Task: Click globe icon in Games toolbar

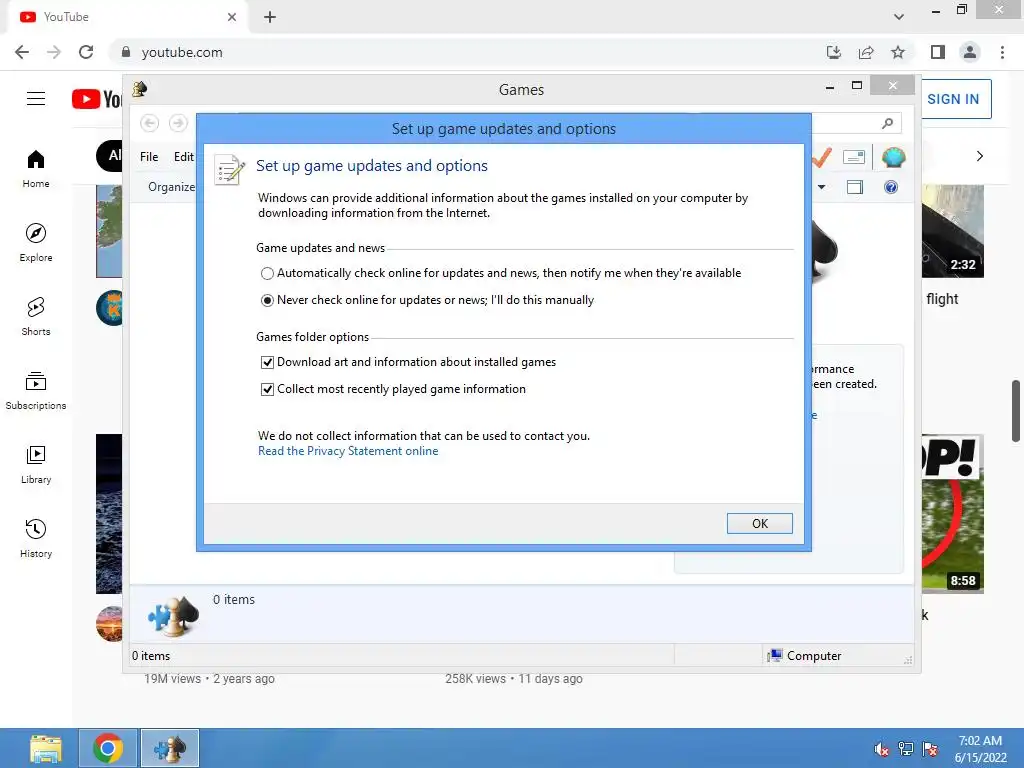Action: pyautogui.click(x=893, y=157)
